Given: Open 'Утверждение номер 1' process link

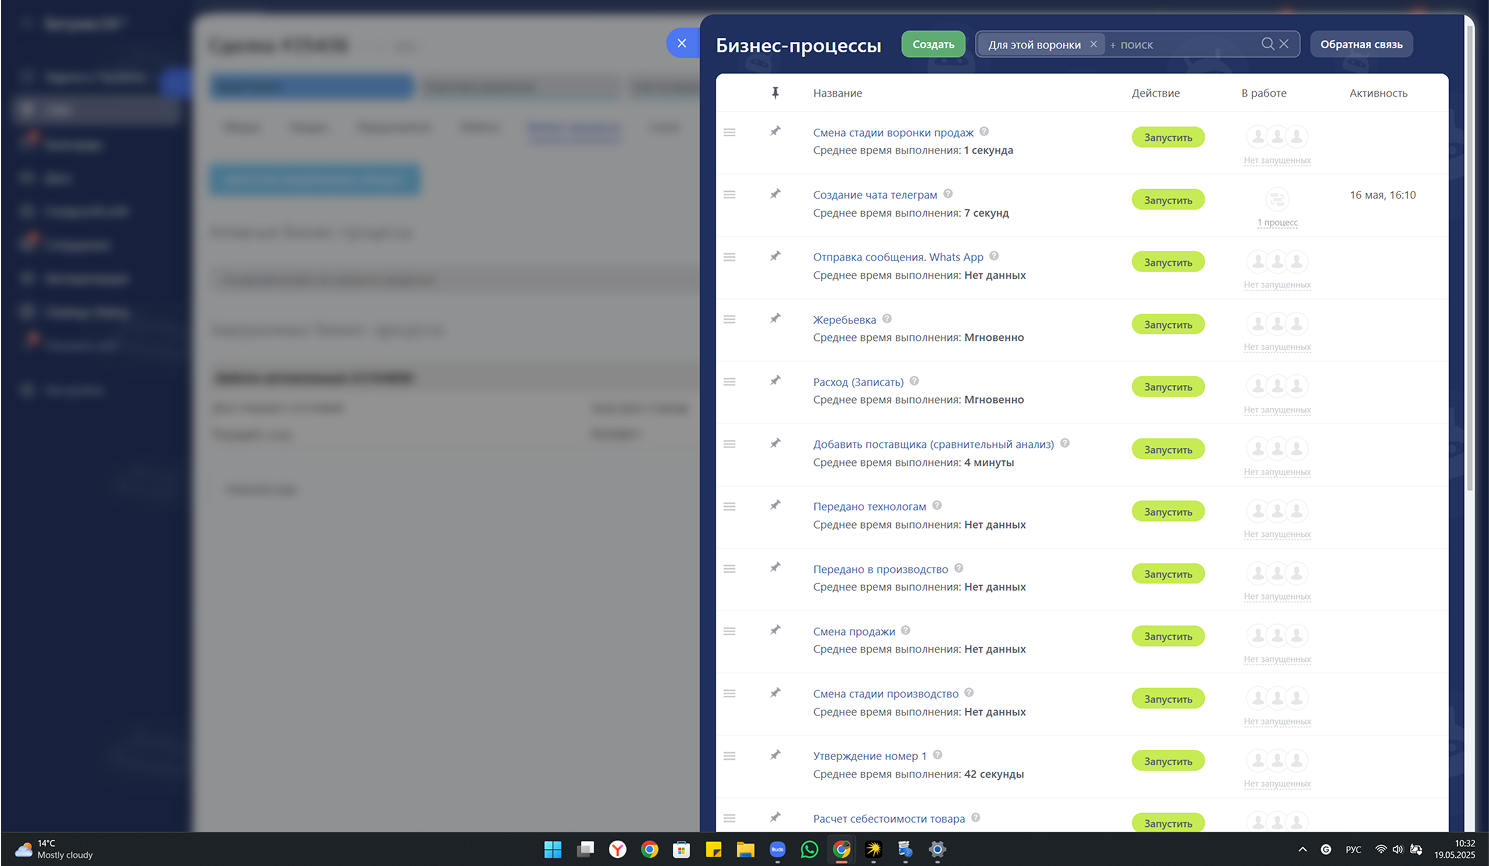Looking at the screenshot, I should [x=870, y=756].
